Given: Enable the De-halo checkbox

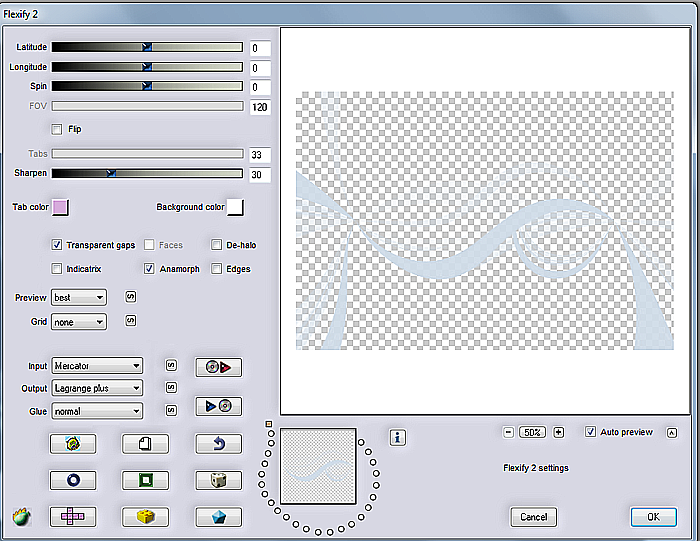Looking at the screenshot, I should pyautogui.click(x=217, y=245).
